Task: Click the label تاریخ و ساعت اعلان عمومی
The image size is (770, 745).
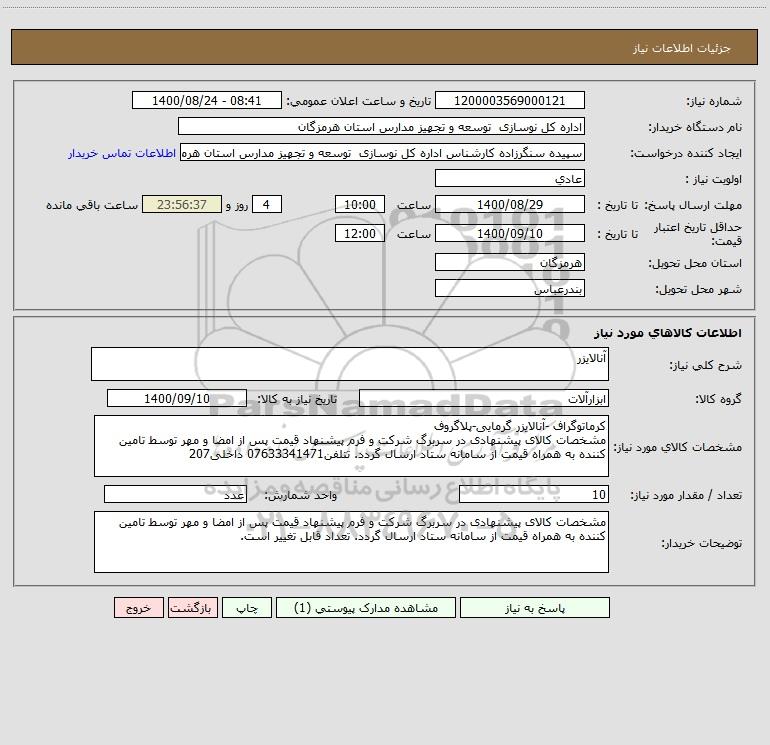Action: 359,101
